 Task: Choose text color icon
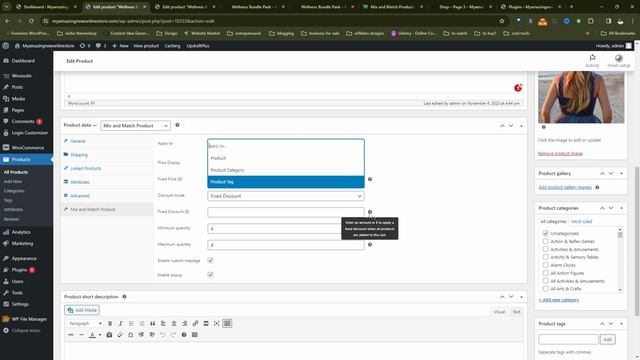pos(92,335)
